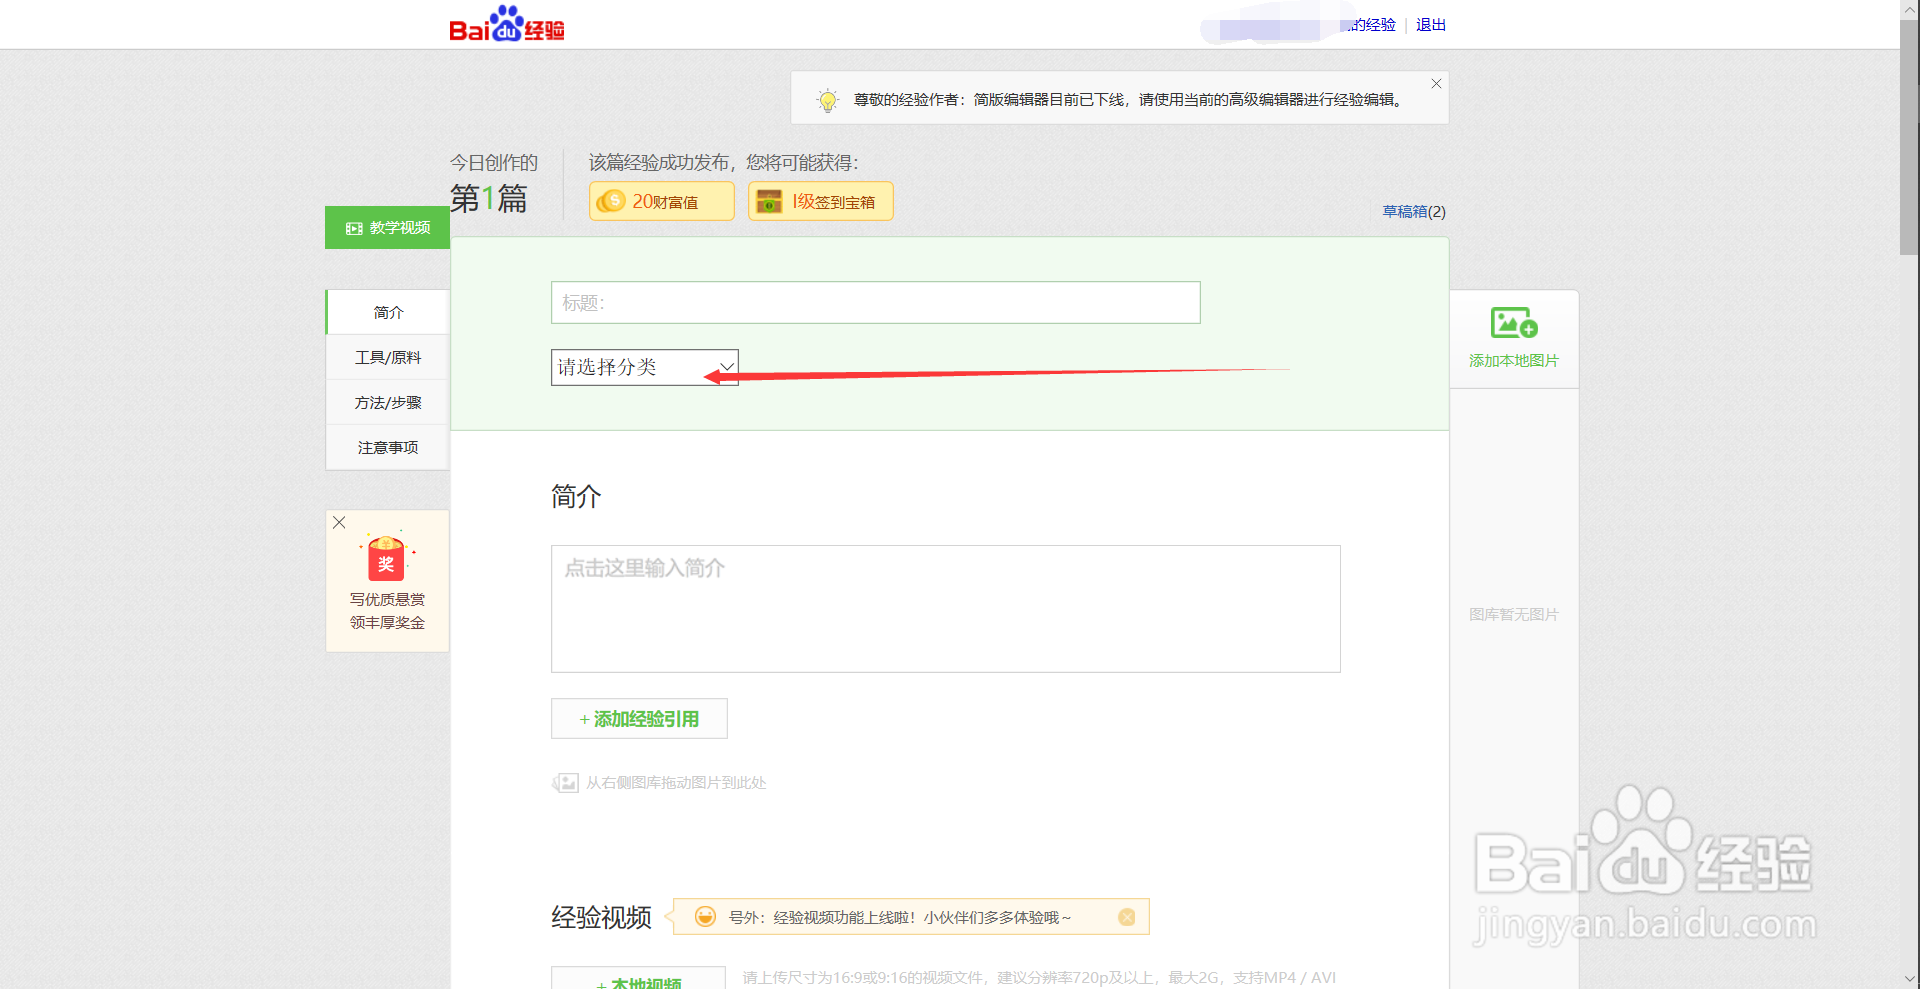This screenshot has width=1920, height=989.
Task: Dismiss the 经验视频 feature announcement
Action: click(1128, 916)
